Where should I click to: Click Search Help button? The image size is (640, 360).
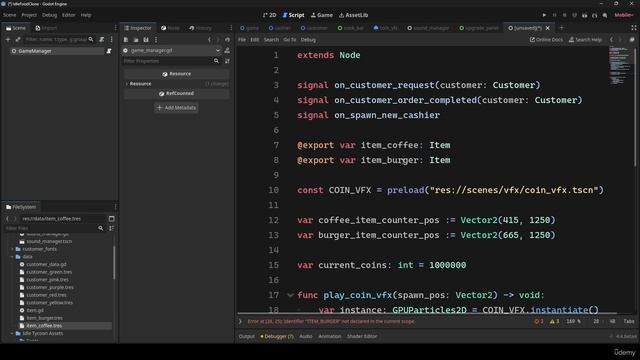(585, 40)
